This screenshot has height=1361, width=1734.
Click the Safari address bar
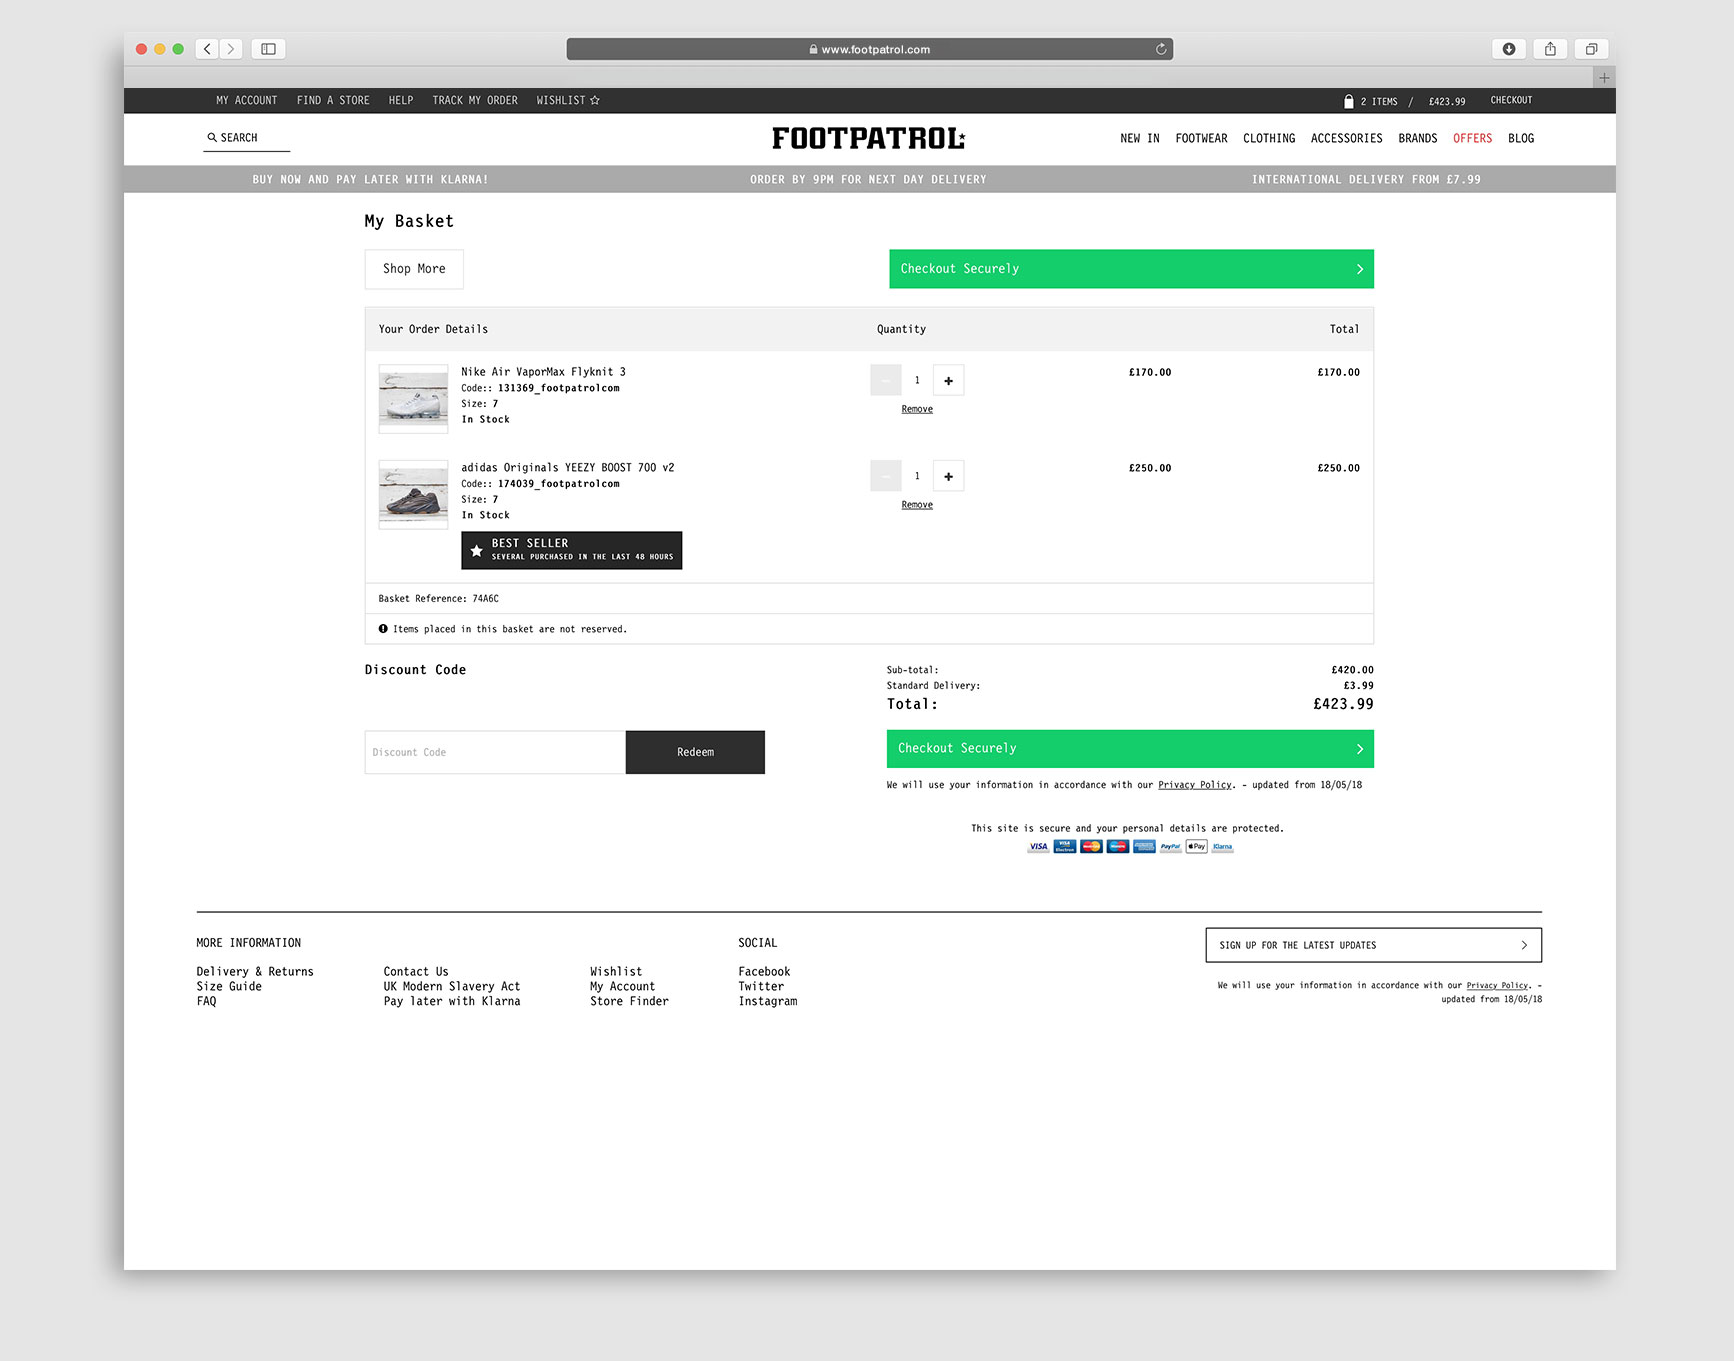click(x=869, y=49)
